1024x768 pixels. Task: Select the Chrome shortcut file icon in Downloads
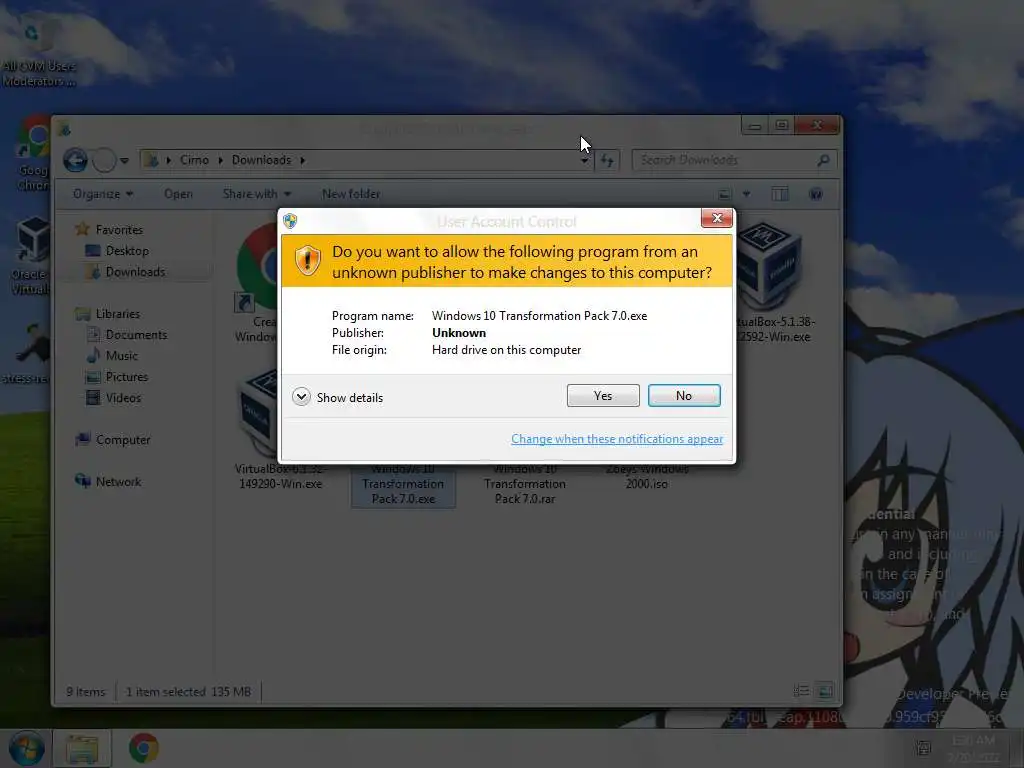click(258, 268)
